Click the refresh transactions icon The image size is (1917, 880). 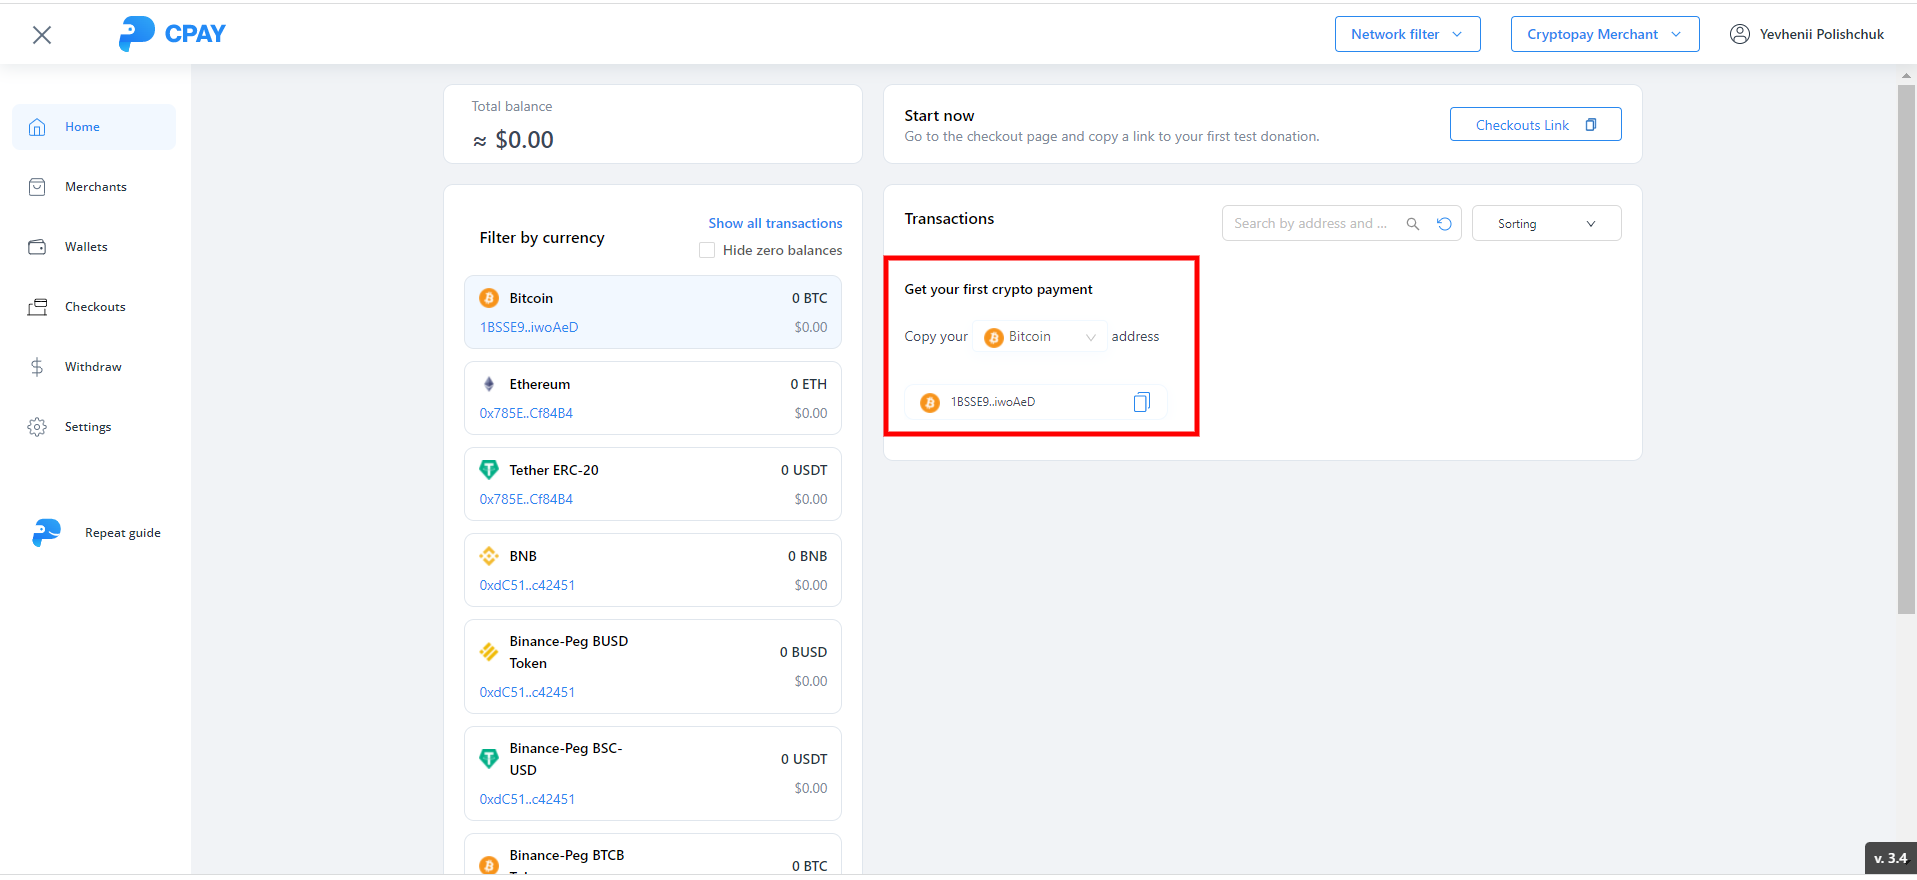pyautogui.click(x=1444, y=224)
